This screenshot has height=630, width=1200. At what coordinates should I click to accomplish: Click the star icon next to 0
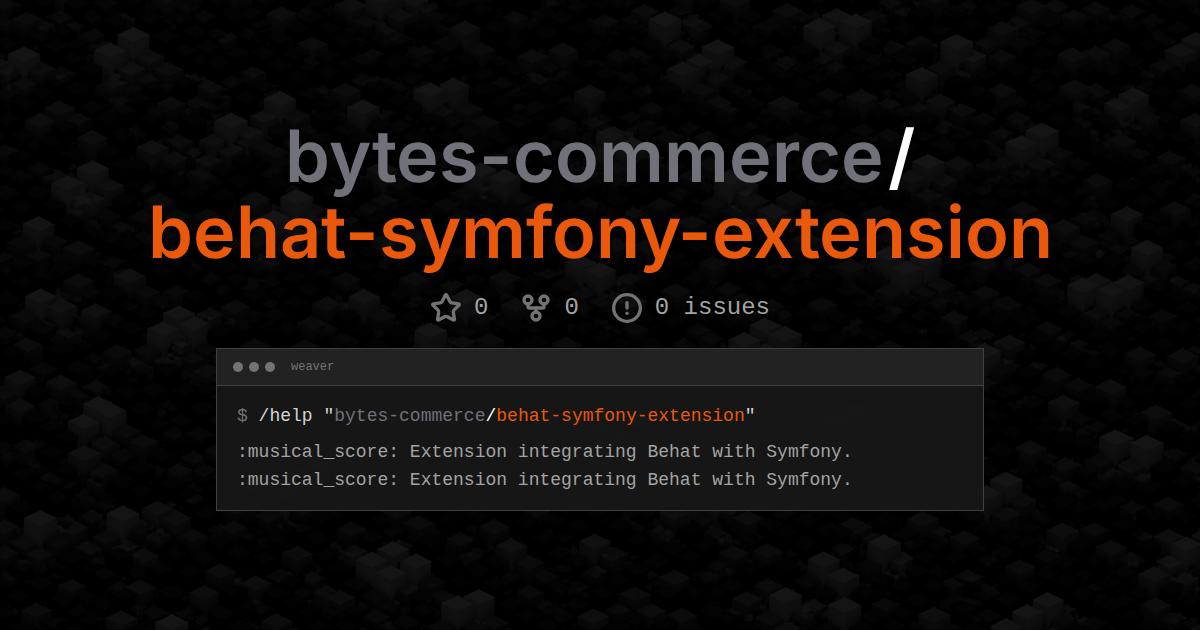coord(445,307)
